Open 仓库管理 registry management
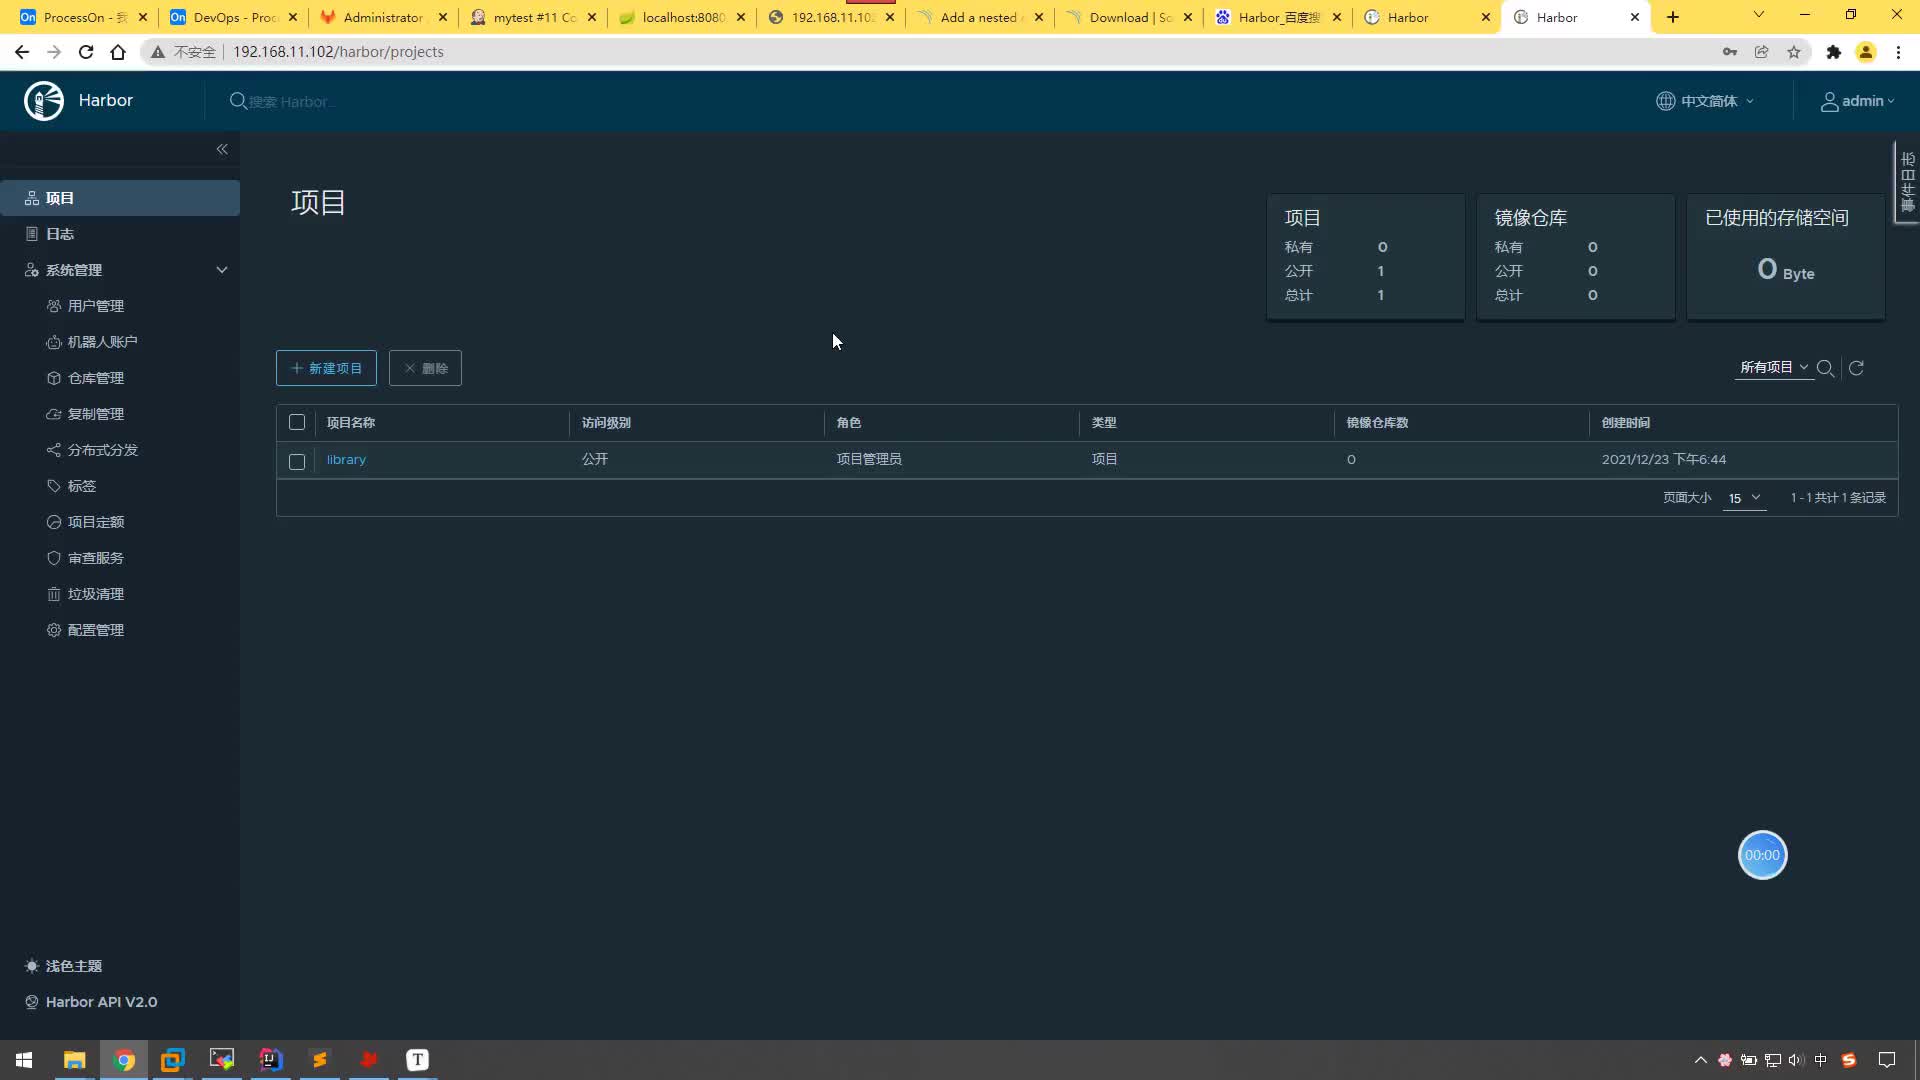The height and width of the screenshot is (1080, 1920). (96, 378)
